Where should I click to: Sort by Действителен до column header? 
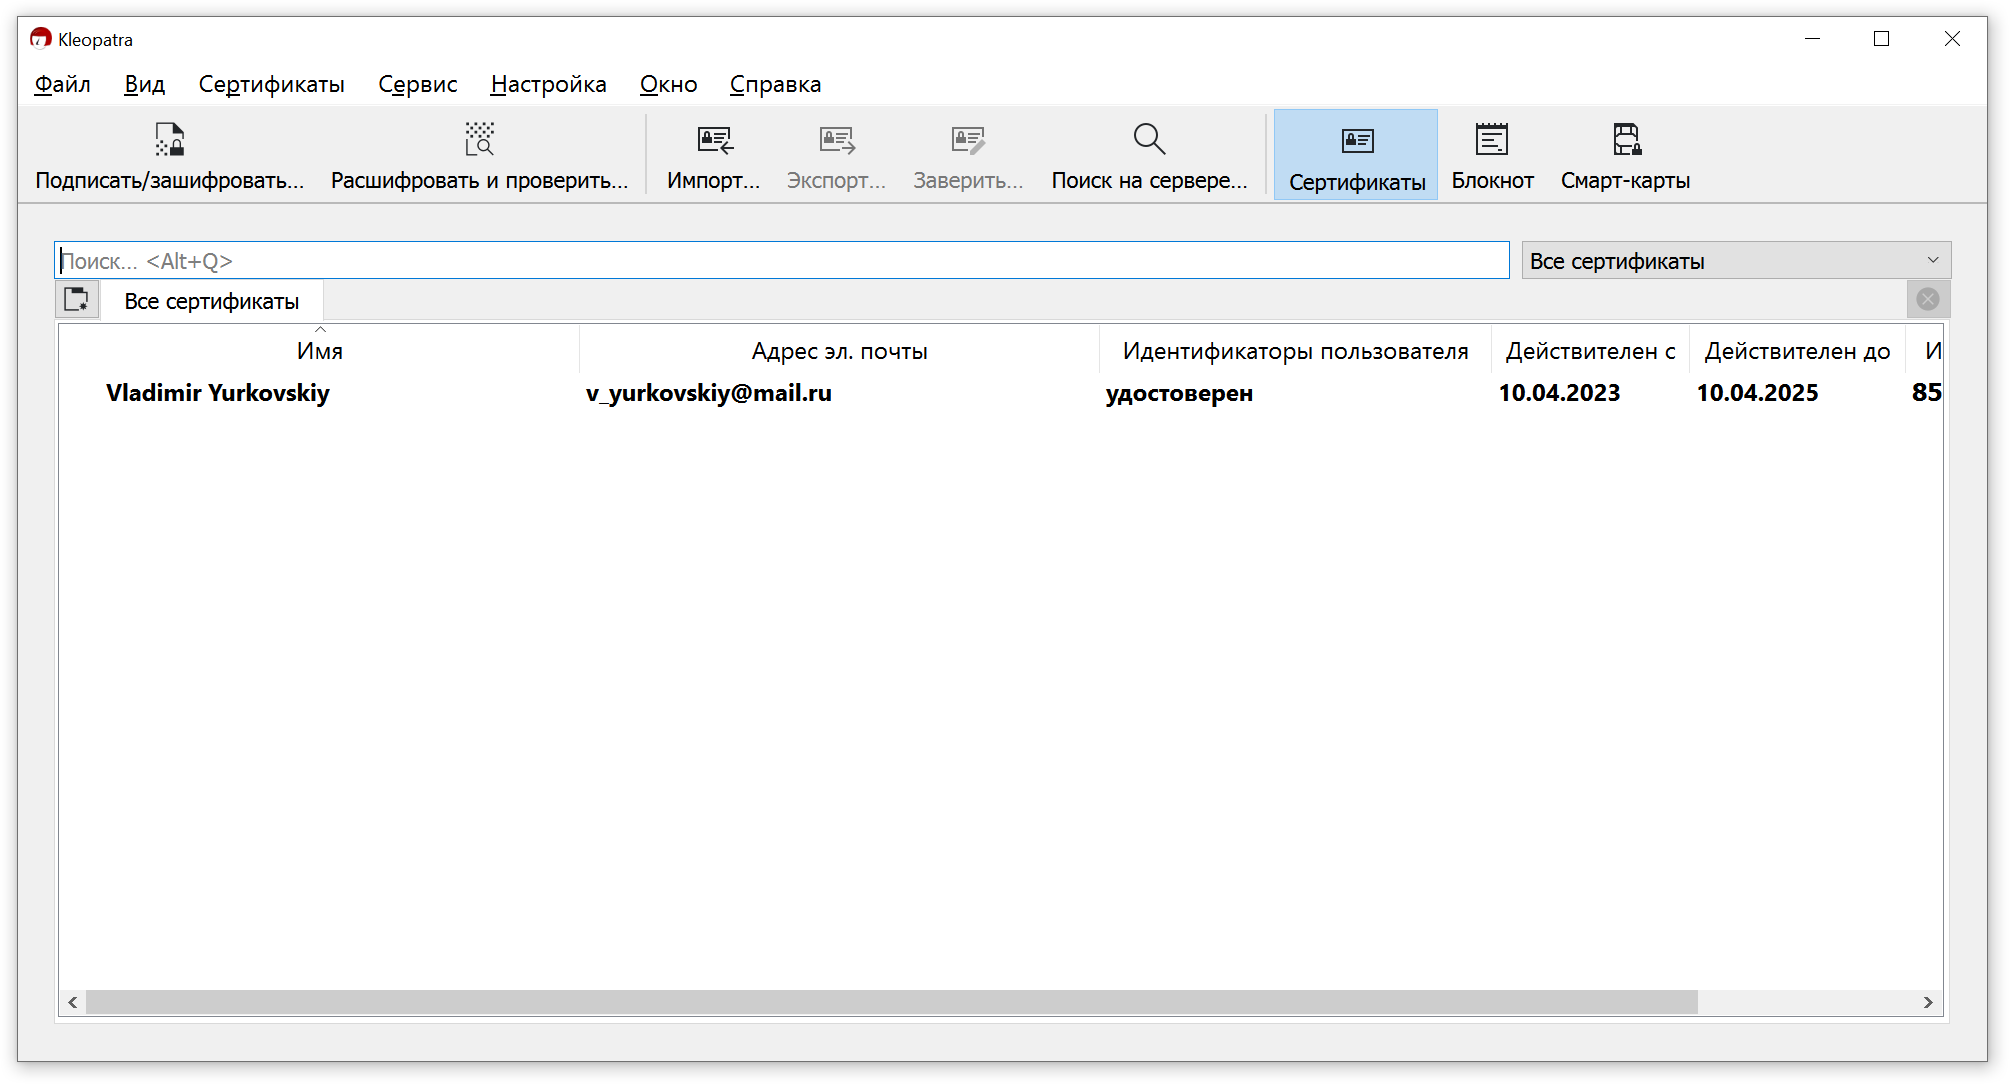(x=1798, y=351)
